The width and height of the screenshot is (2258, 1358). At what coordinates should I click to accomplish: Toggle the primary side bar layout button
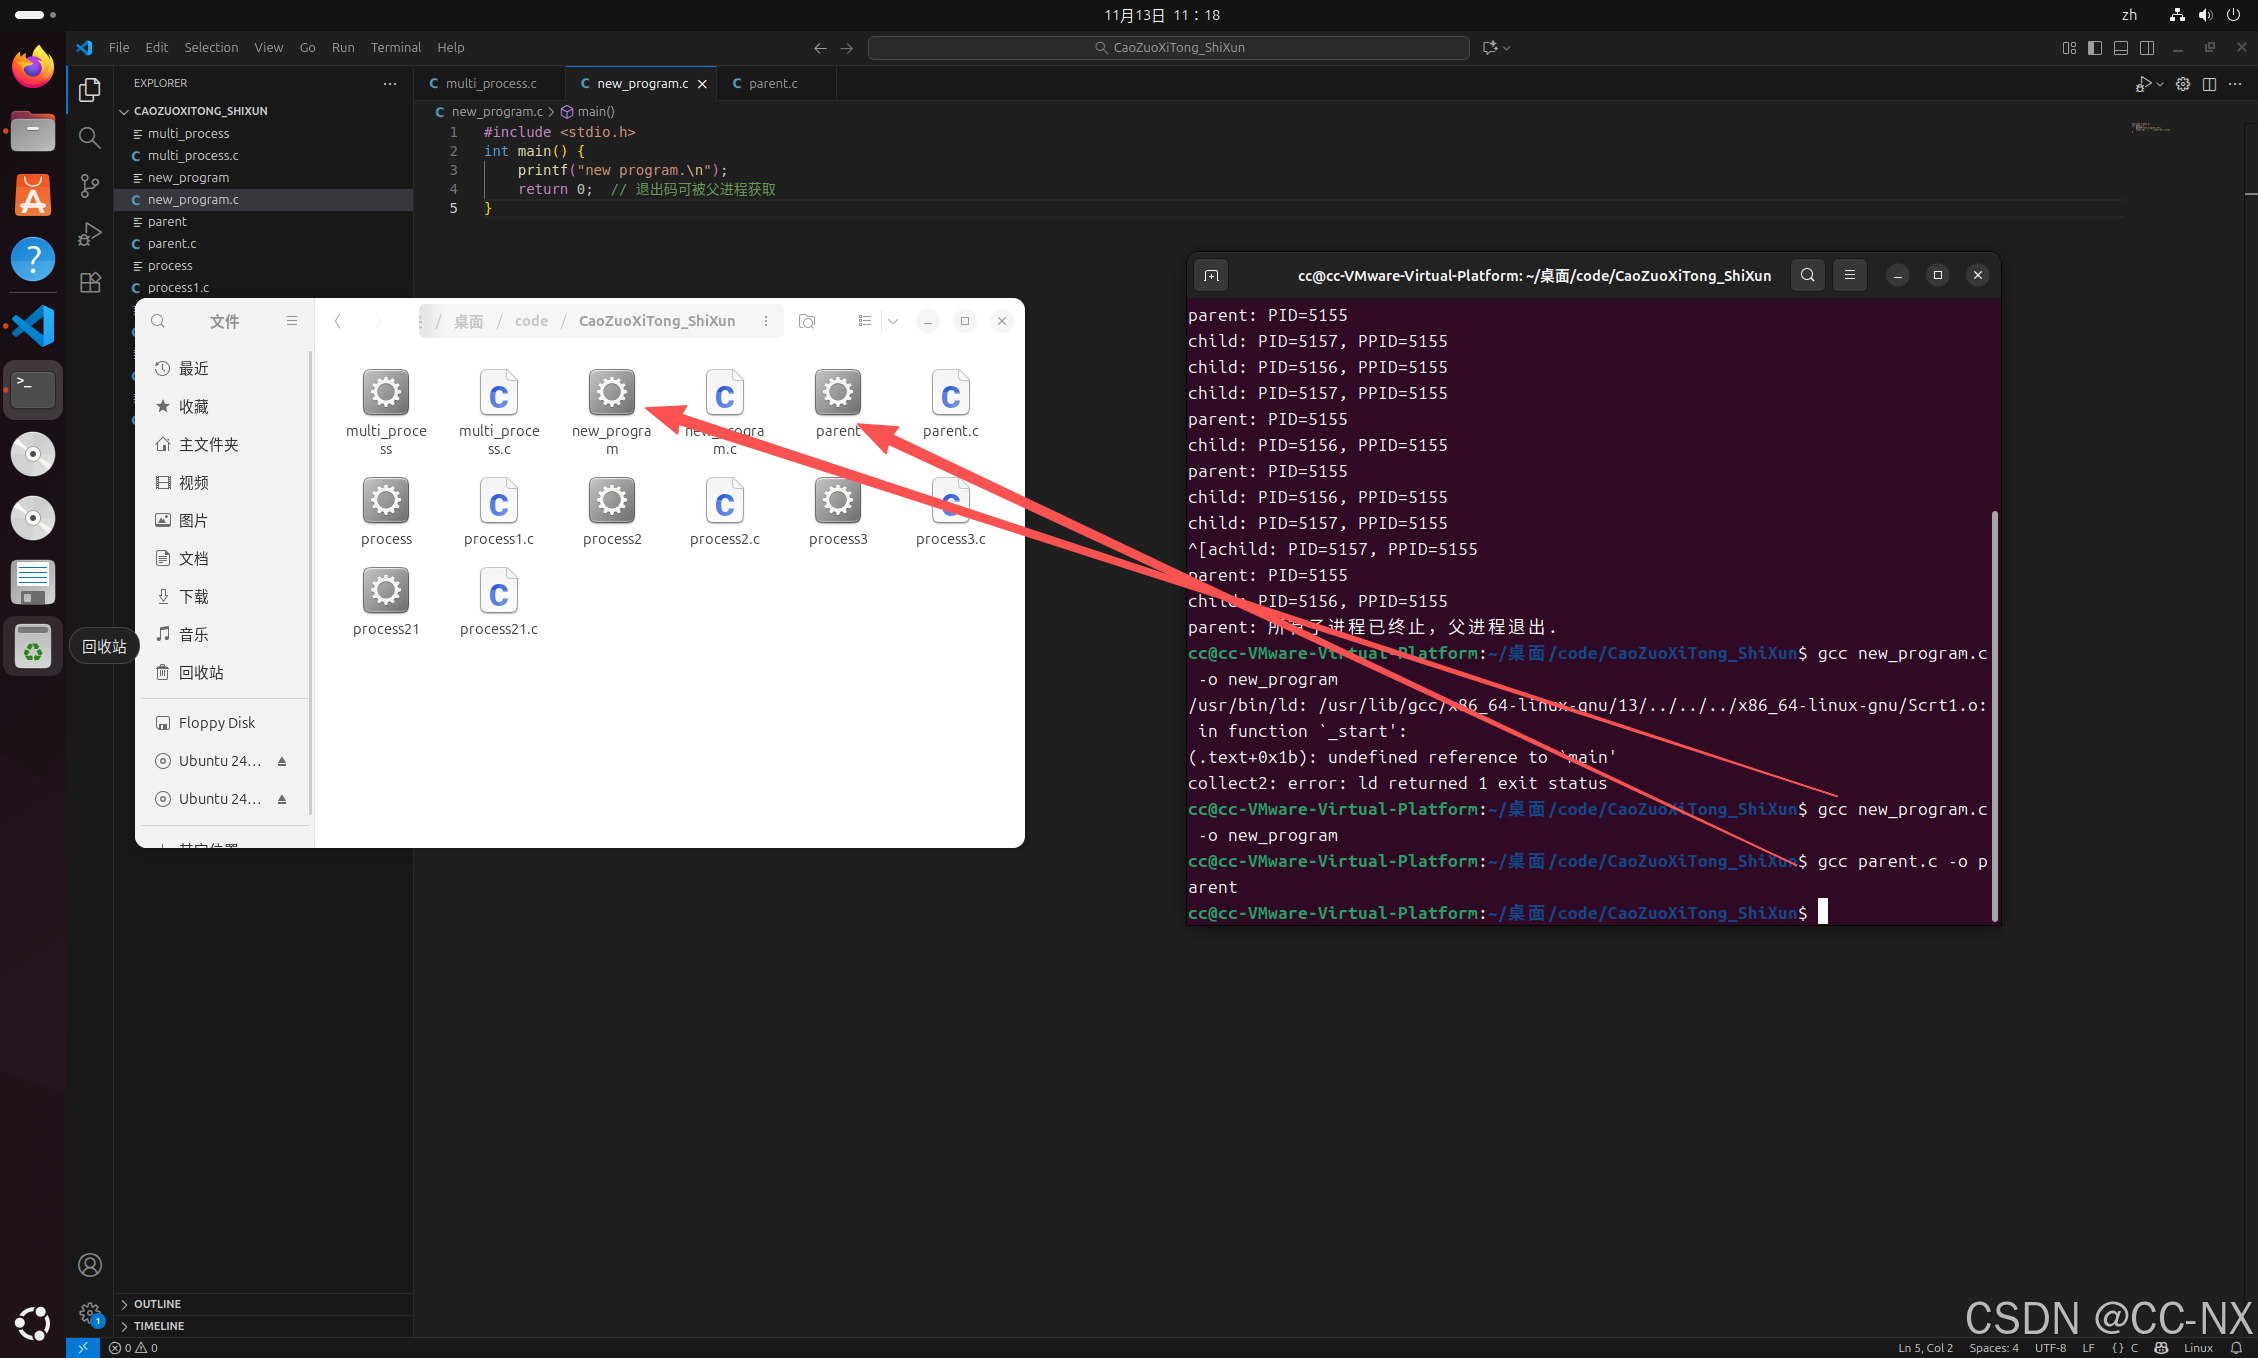click(2094, 48)
